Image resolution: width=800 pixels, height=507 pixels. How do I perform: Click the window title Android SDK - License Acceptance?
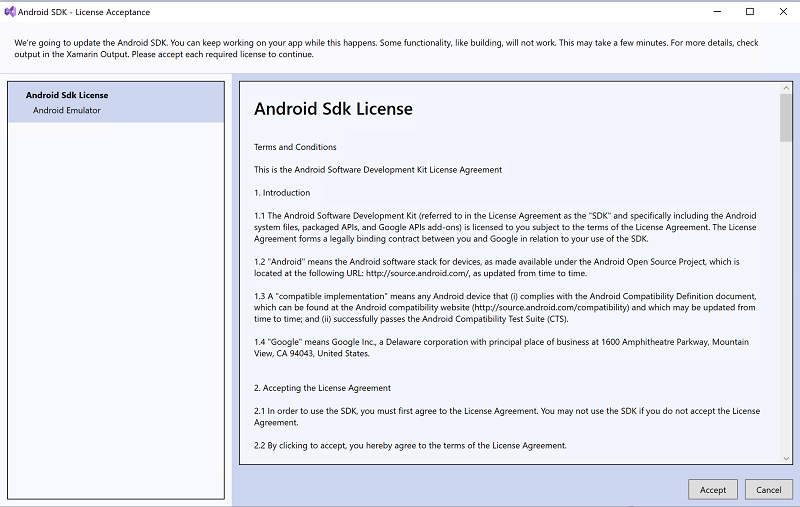coord(84,12)
